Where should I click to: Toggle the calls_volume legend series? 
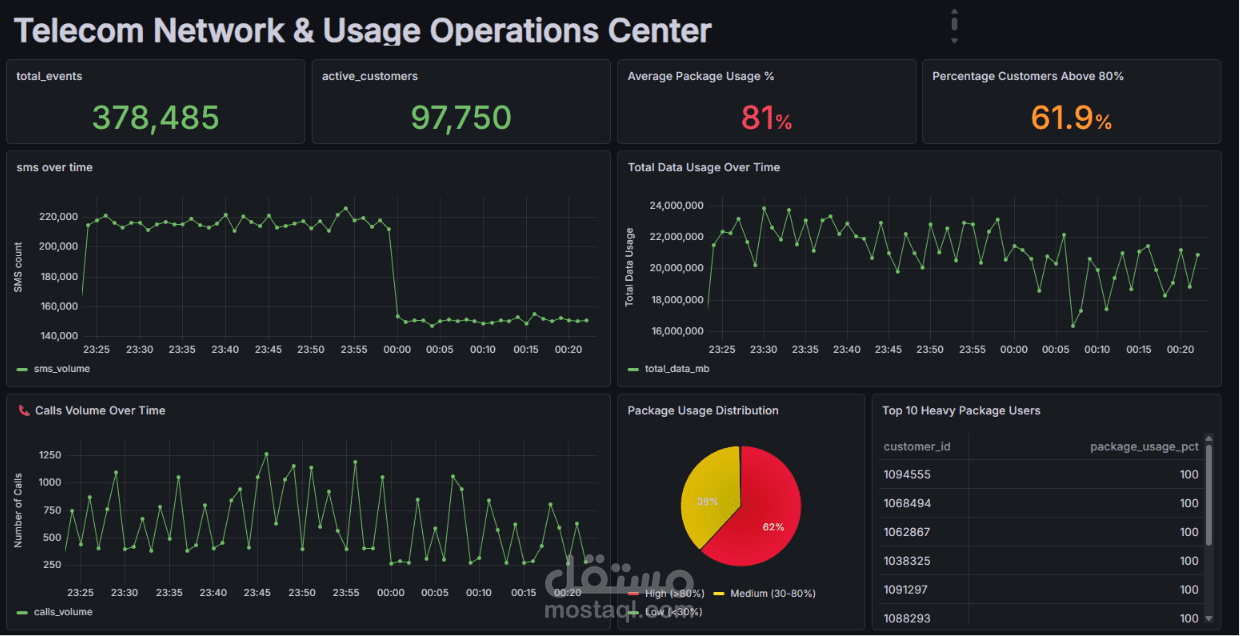(56, 612)
